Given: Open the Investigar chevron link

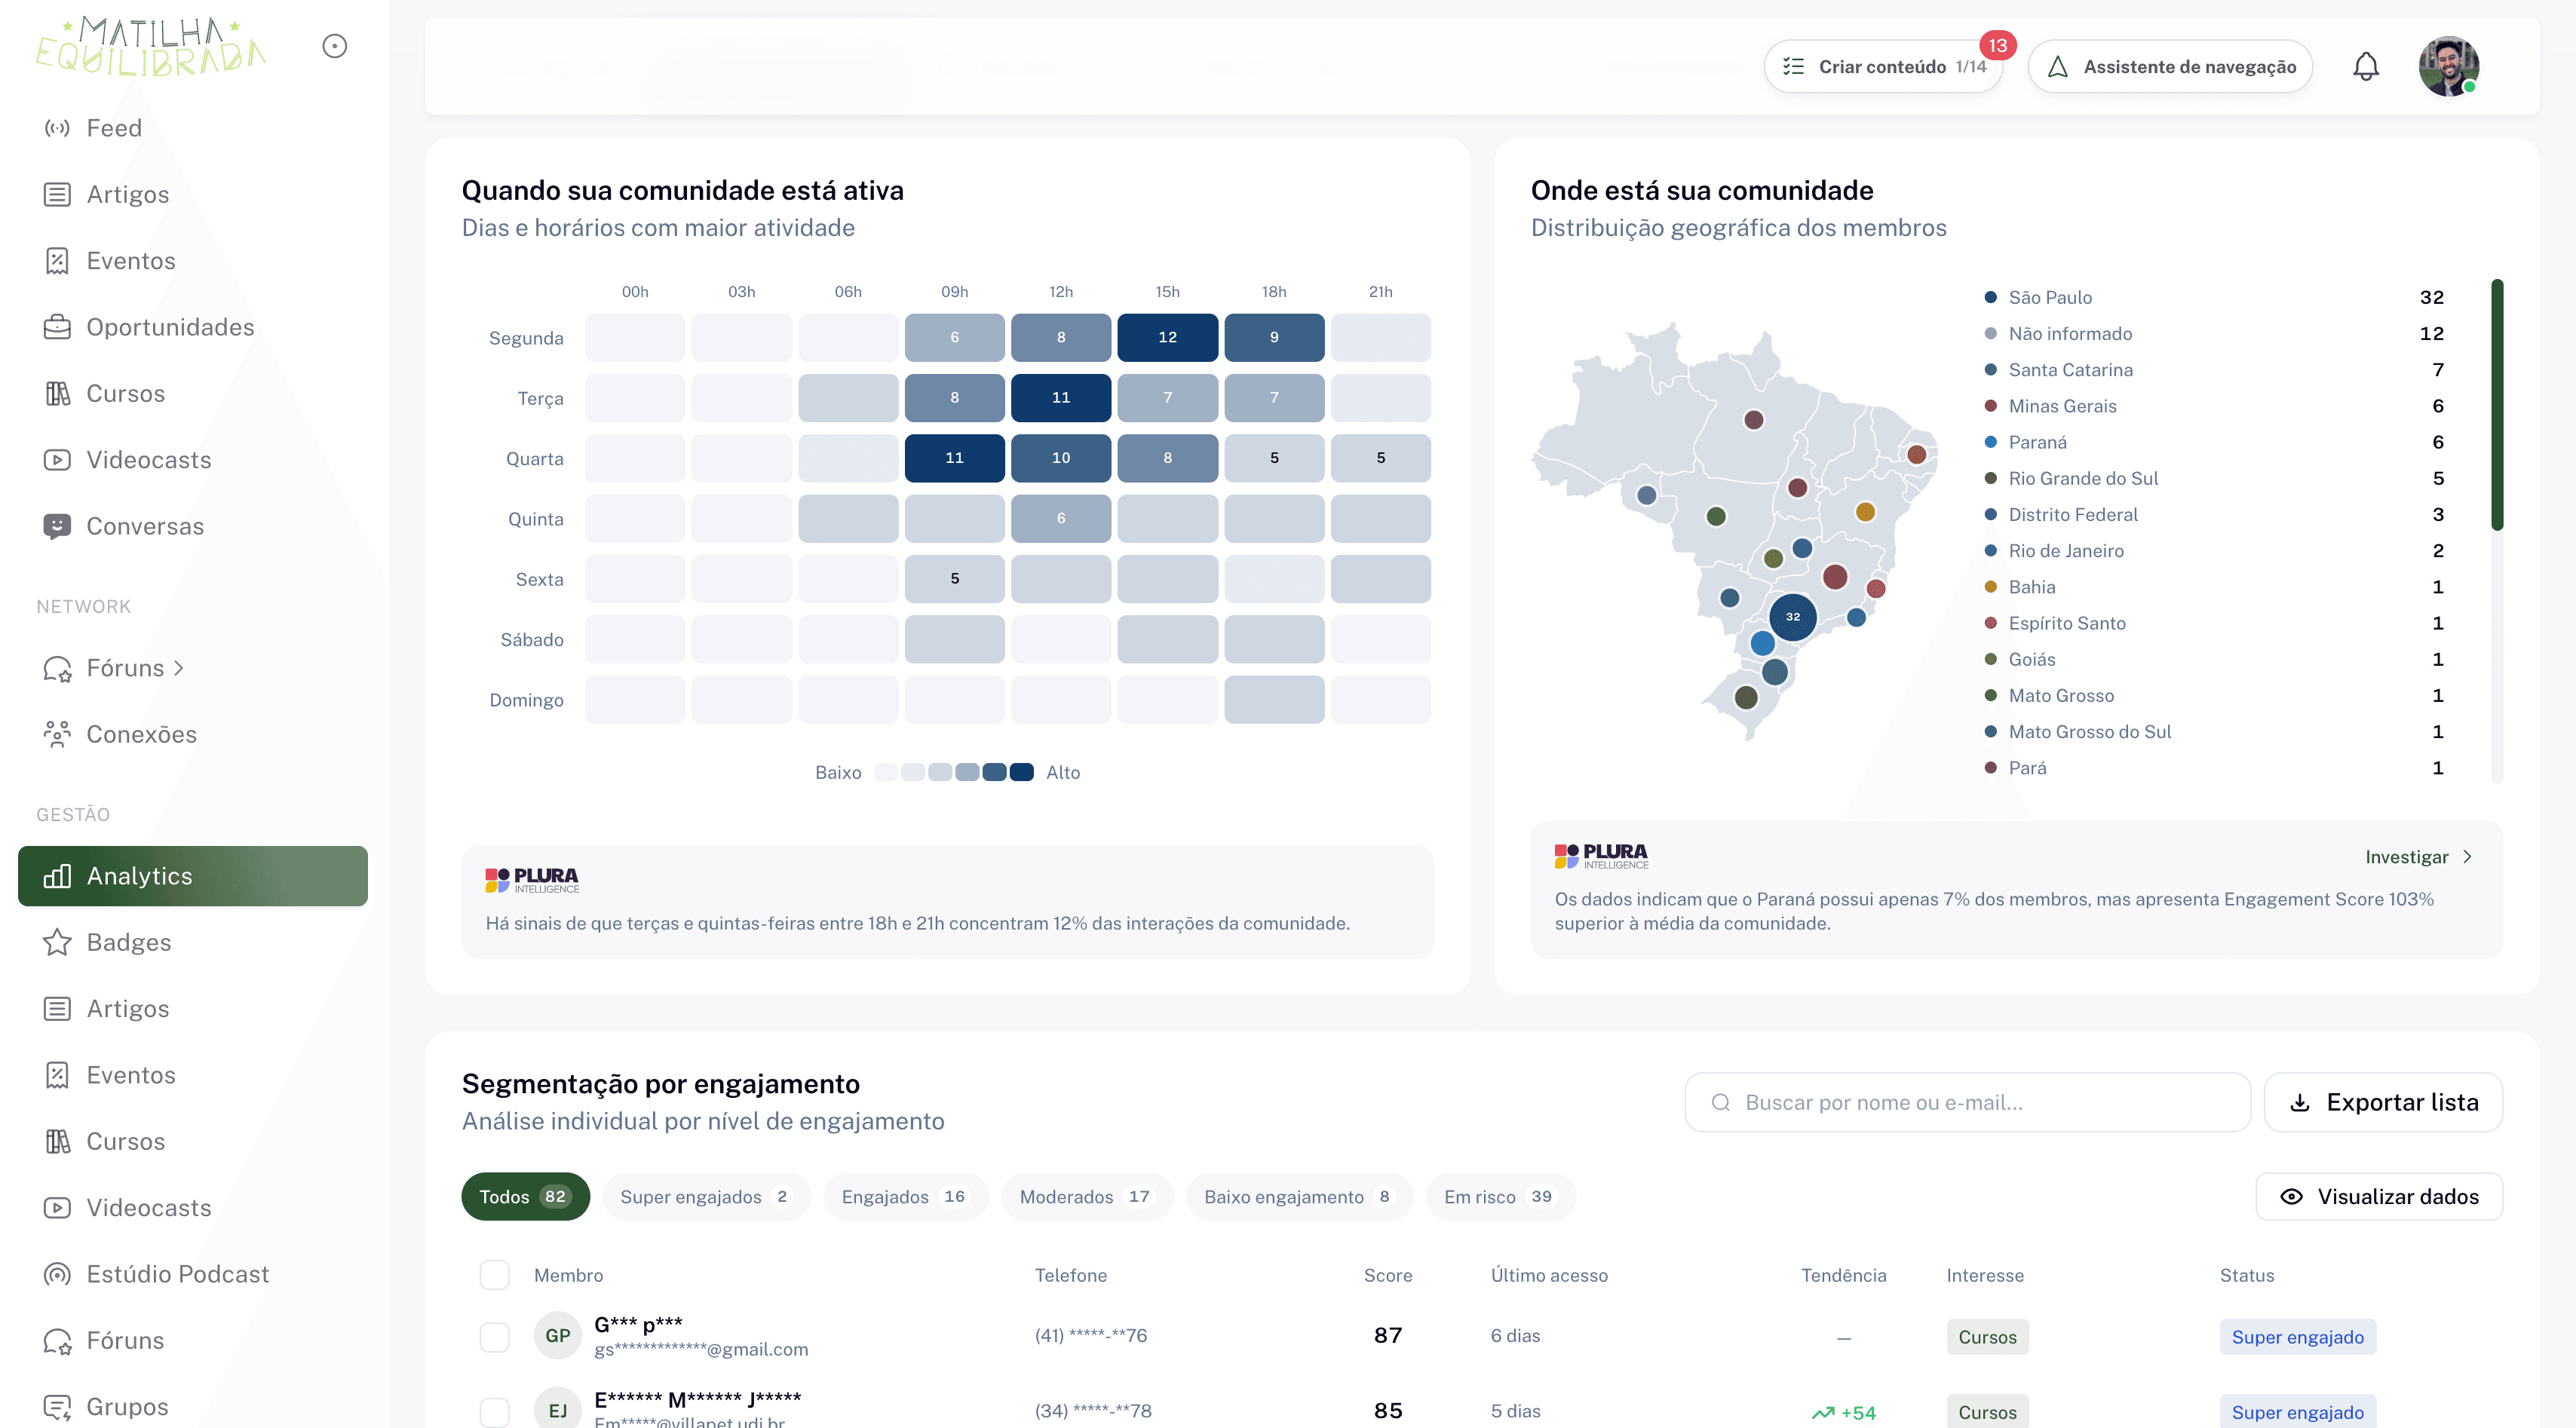Looking at the screenshot, I should (2419, 857).
